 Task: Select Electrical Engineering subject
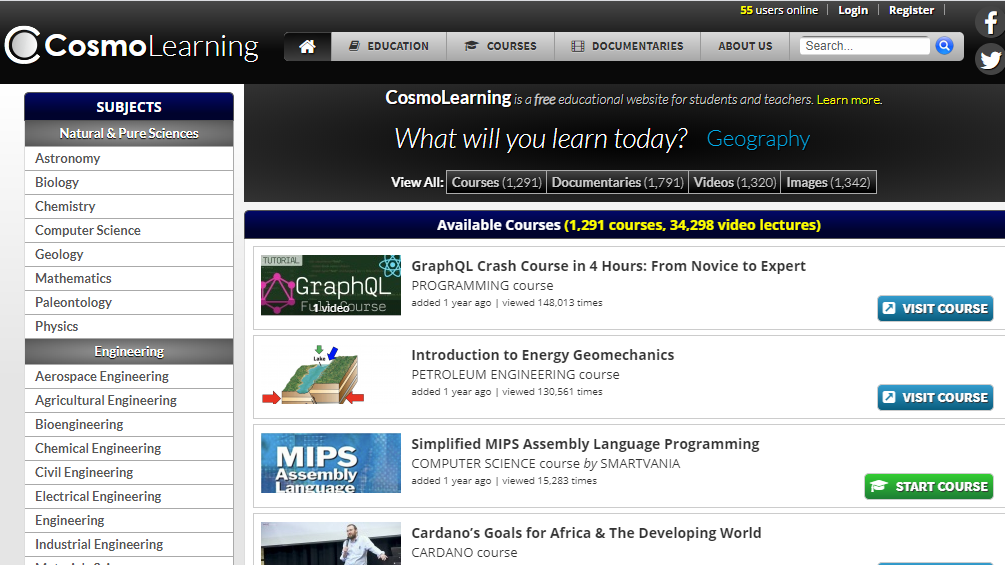pyautogui.click(x=129, y=496)
